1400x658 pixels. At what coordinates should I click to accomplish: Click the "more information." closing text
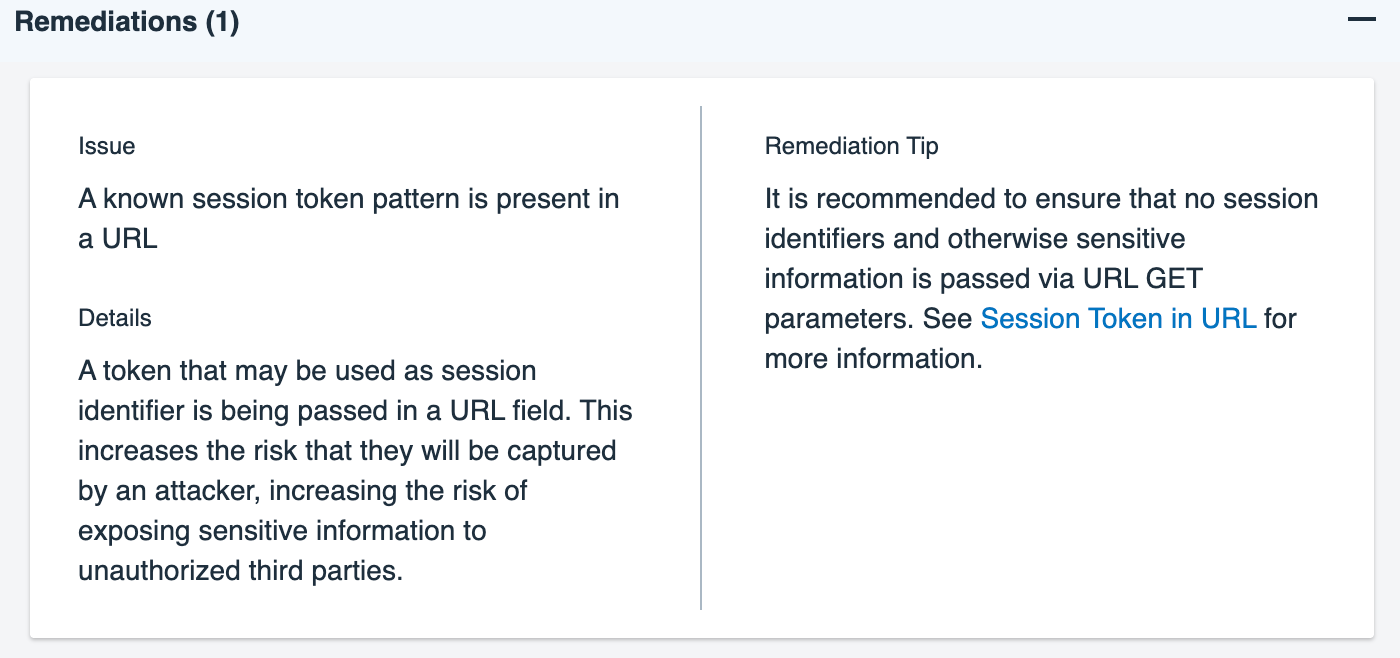click(874, 359)
